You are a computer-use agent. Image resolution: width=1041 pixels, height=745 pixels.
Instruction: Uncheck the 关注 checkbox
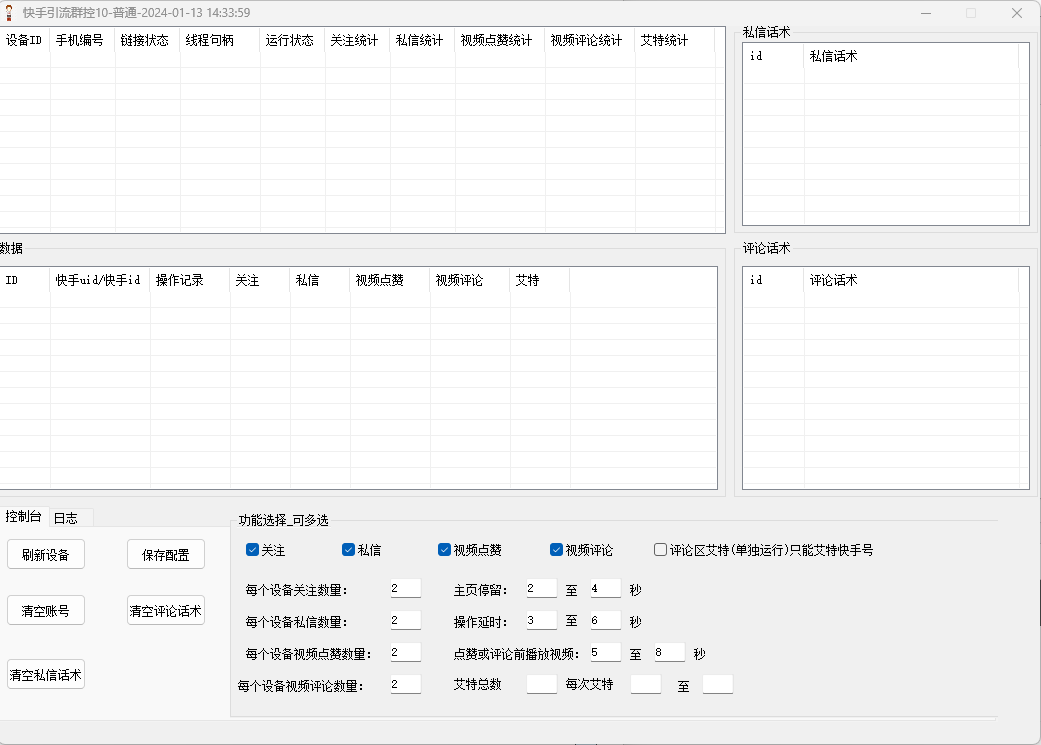pyautogui.click(x=253, y=550)
